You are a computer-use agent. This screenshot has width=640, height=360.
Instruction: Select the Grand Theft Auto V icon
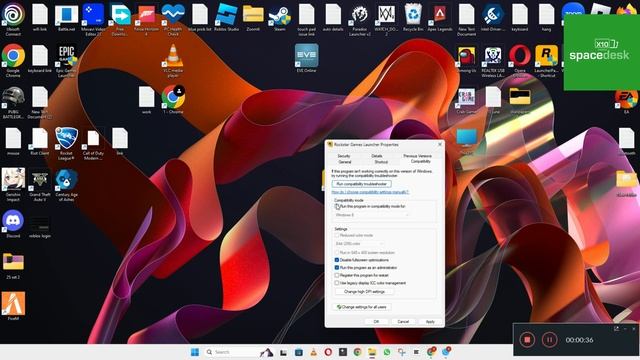(x=40, y=184)
